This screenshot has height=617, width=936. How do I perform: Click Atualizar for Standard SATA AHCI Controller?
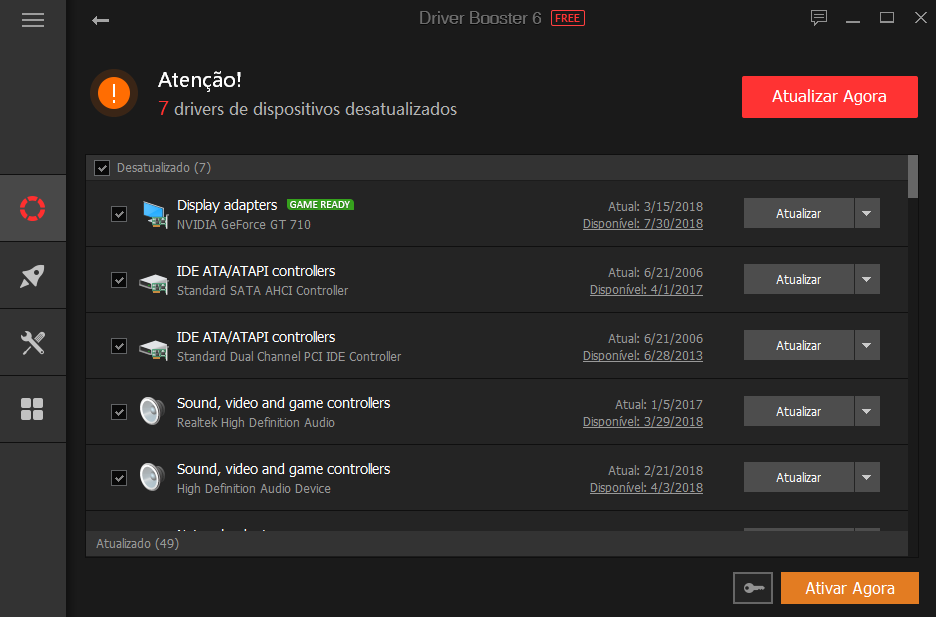(x=798, y=279)
